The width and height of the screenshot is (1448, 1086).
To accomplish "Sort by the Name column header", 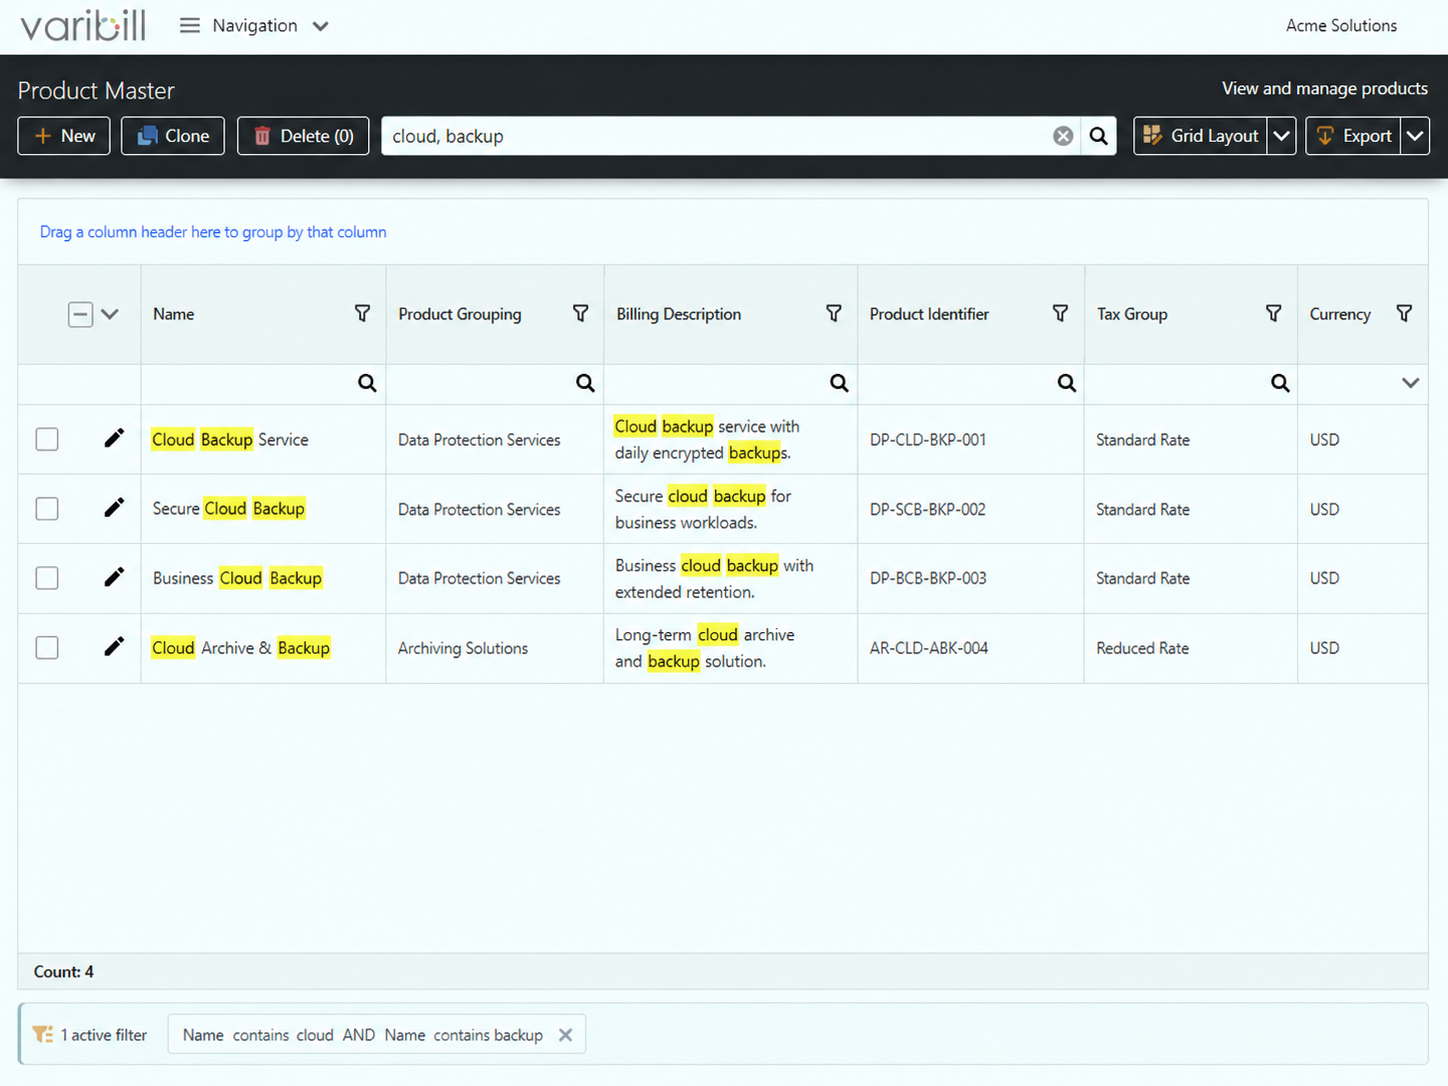I will click(174, 314).
